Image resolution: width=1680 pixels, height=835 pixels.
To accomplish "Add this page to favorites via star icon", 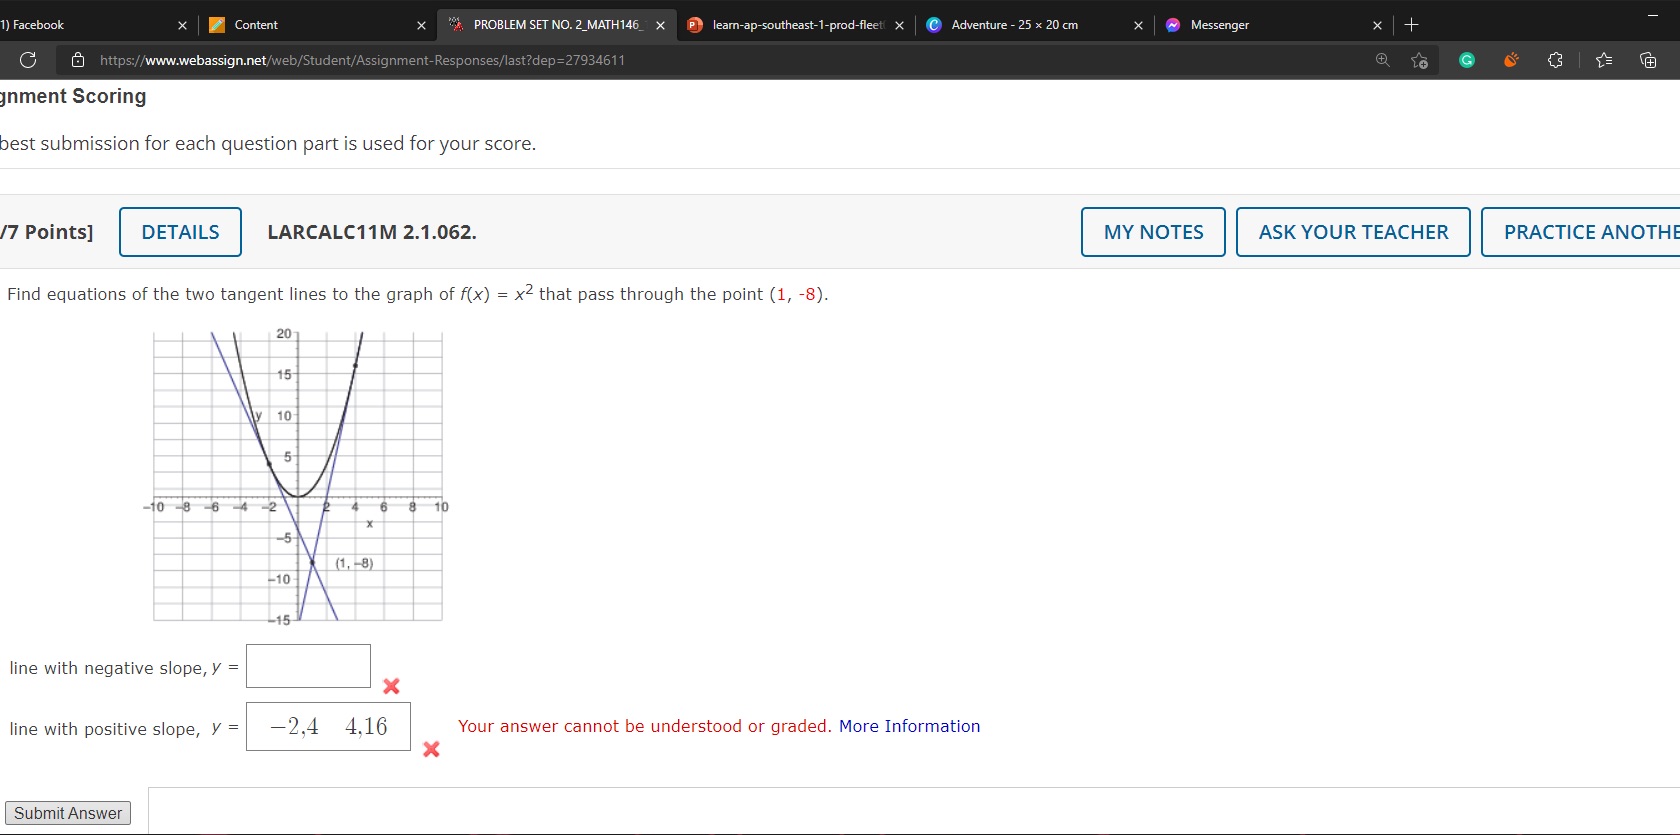I will 1419,60.
